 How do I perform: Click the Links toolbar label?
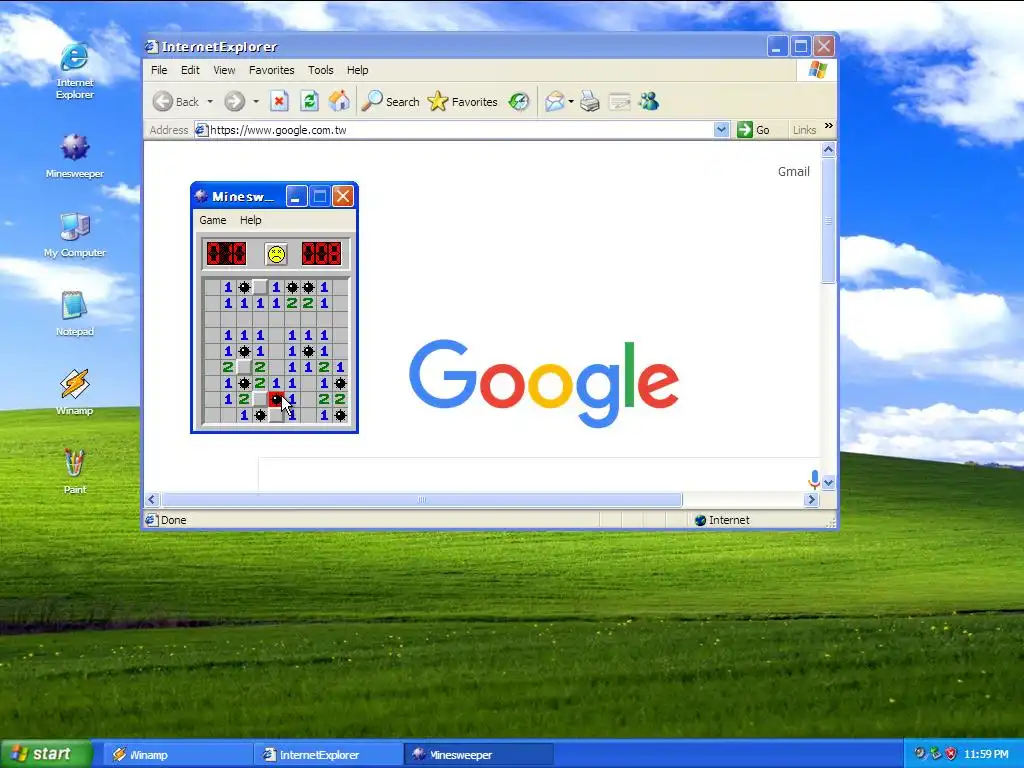804,130
